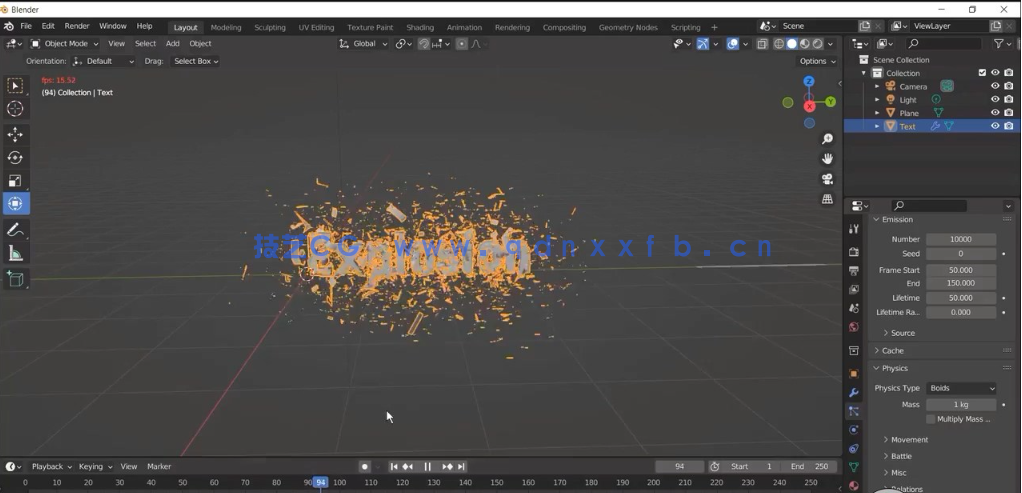Screen dimensions: 1022x493
Task: Expand the Camera item in outliner
Action: tap(877, 86)
